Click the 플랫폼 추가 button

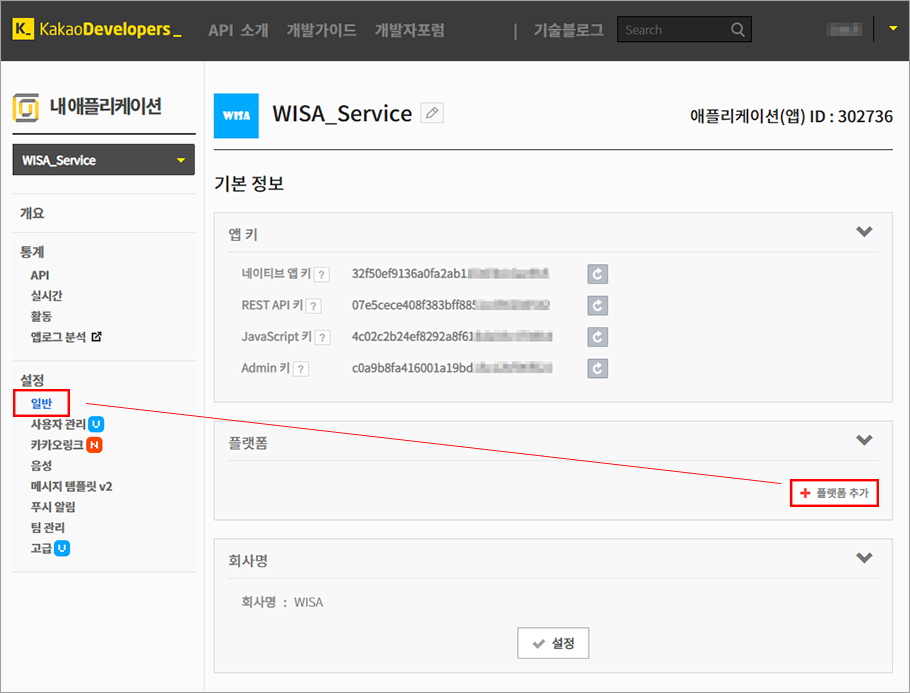[x=834, y=493]
